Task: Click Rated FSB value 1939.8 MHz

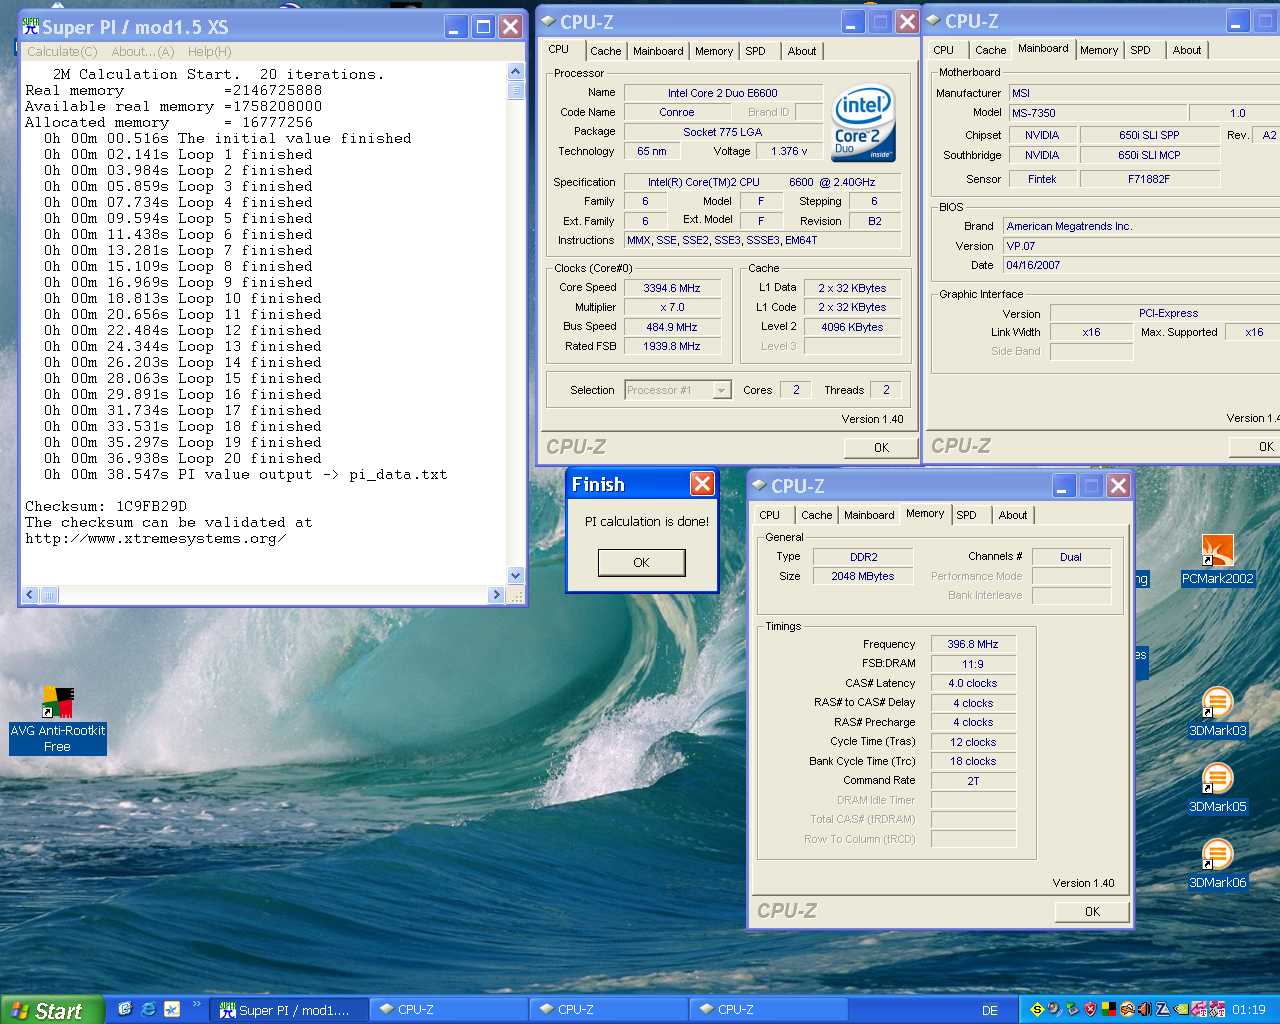Action: point(672,346)
